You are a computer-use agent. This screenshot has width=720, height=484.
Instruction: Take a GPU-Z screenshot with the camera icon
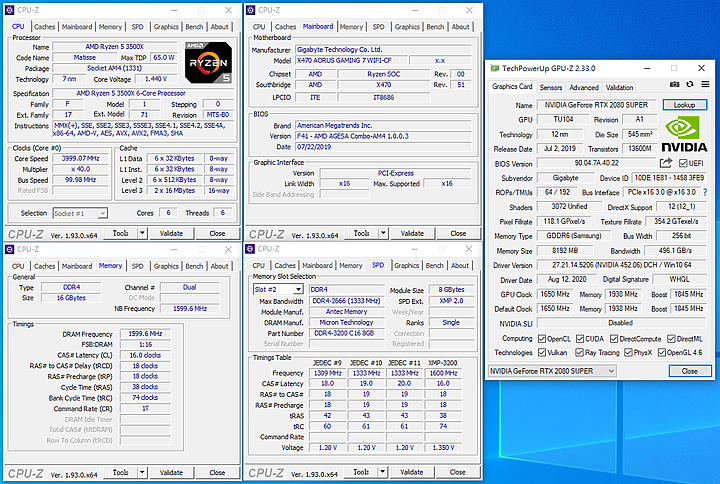coord(674,84)
